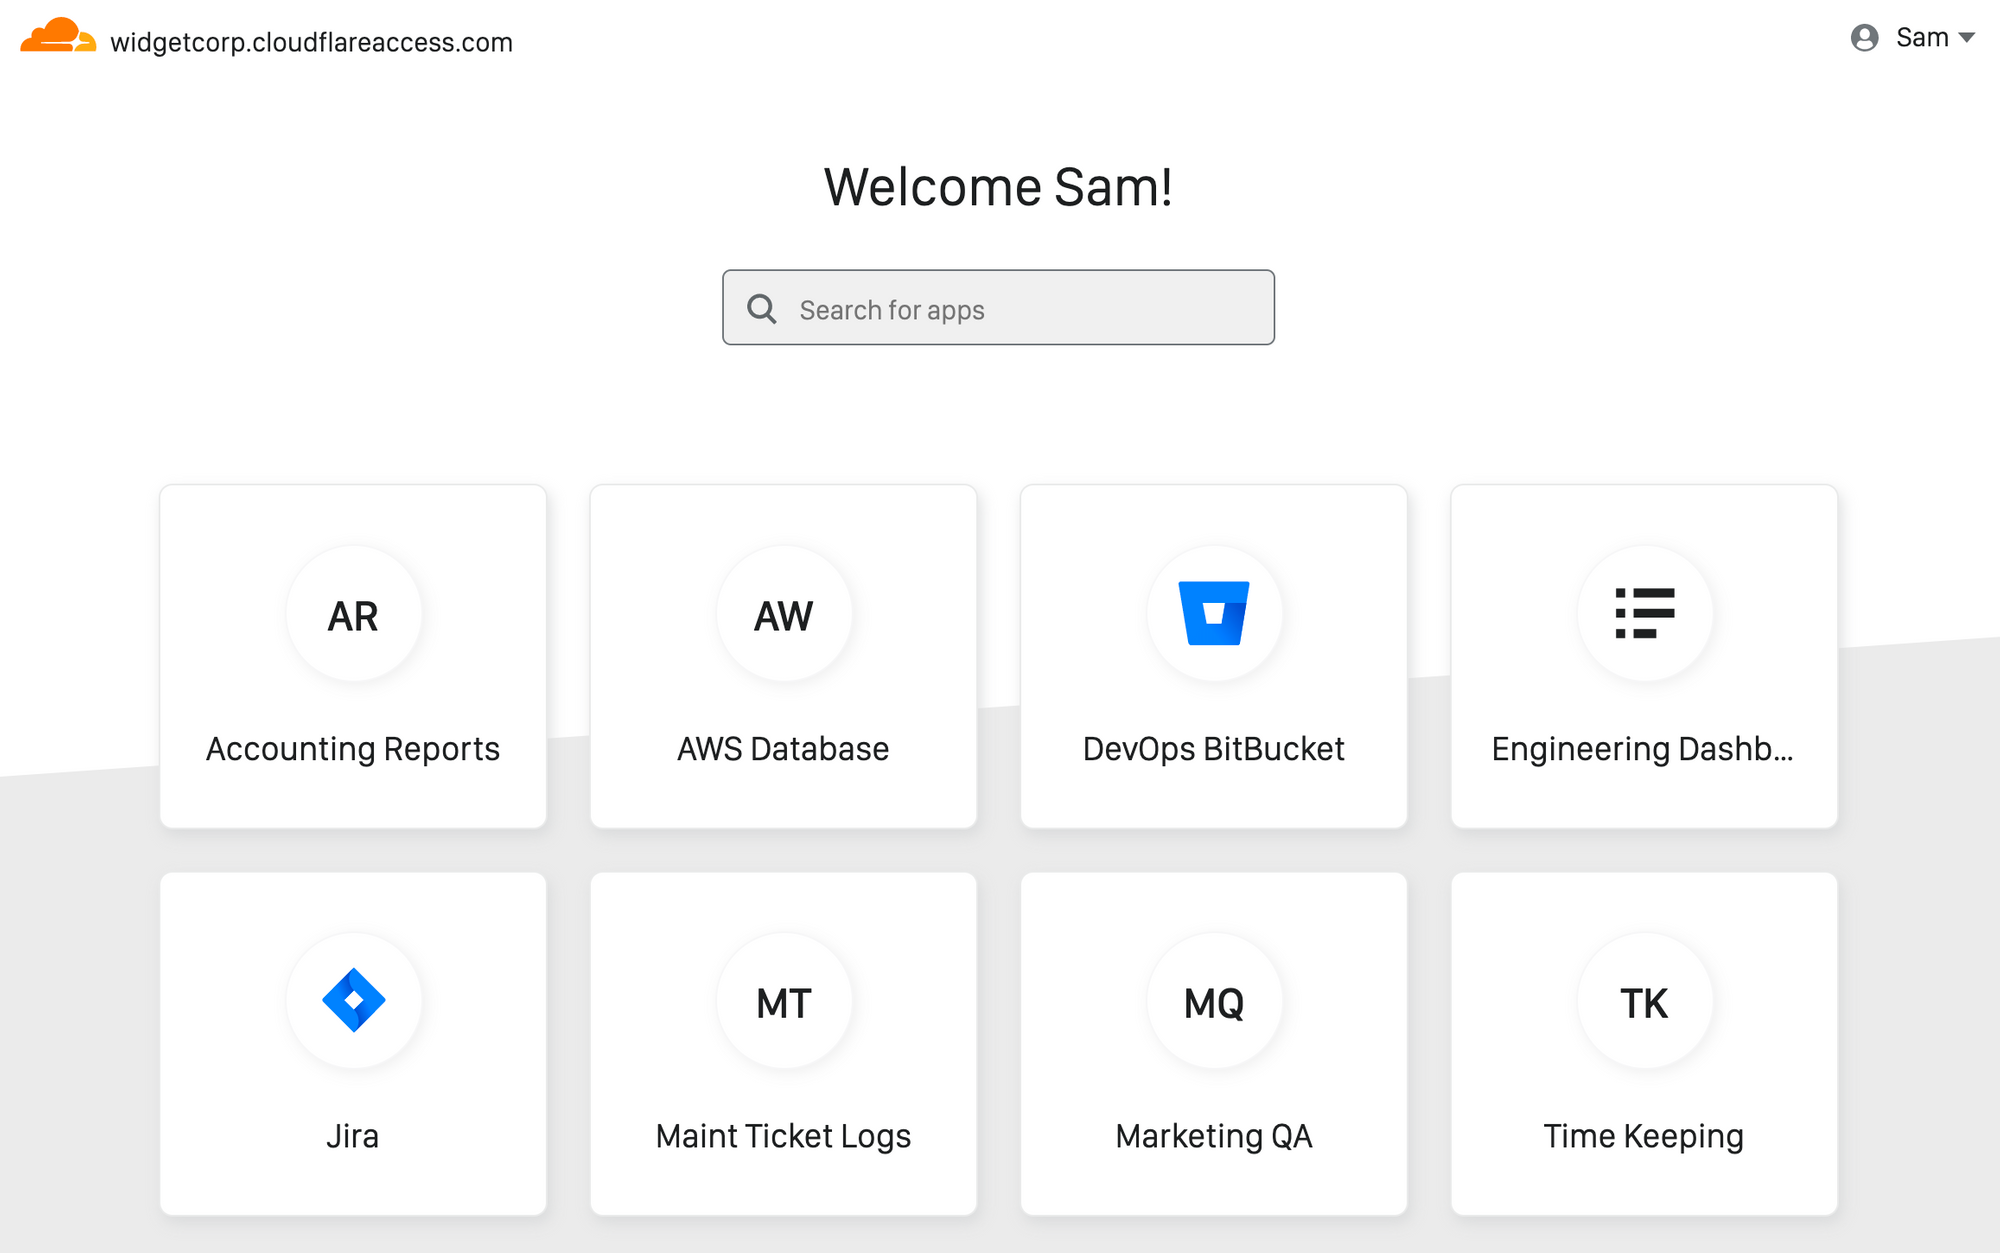Click the AW circle icon
This screenshot has width=2000, height=1253.
[783, 615]
